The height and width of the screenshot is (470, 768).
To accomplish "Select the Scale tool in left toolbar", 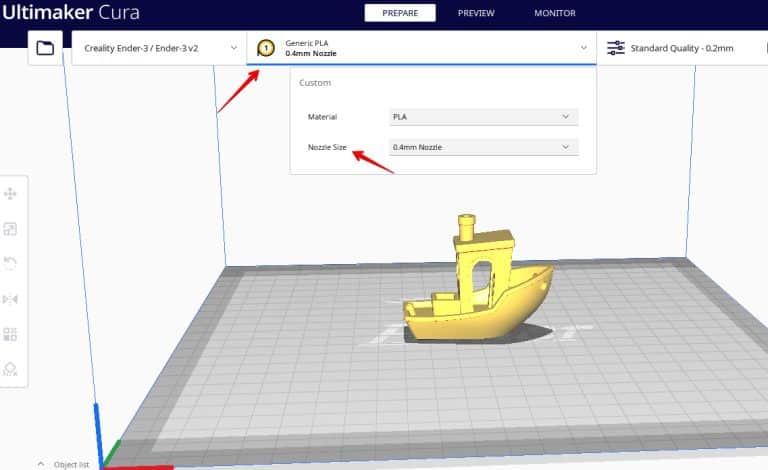I will tap(10, 229).
